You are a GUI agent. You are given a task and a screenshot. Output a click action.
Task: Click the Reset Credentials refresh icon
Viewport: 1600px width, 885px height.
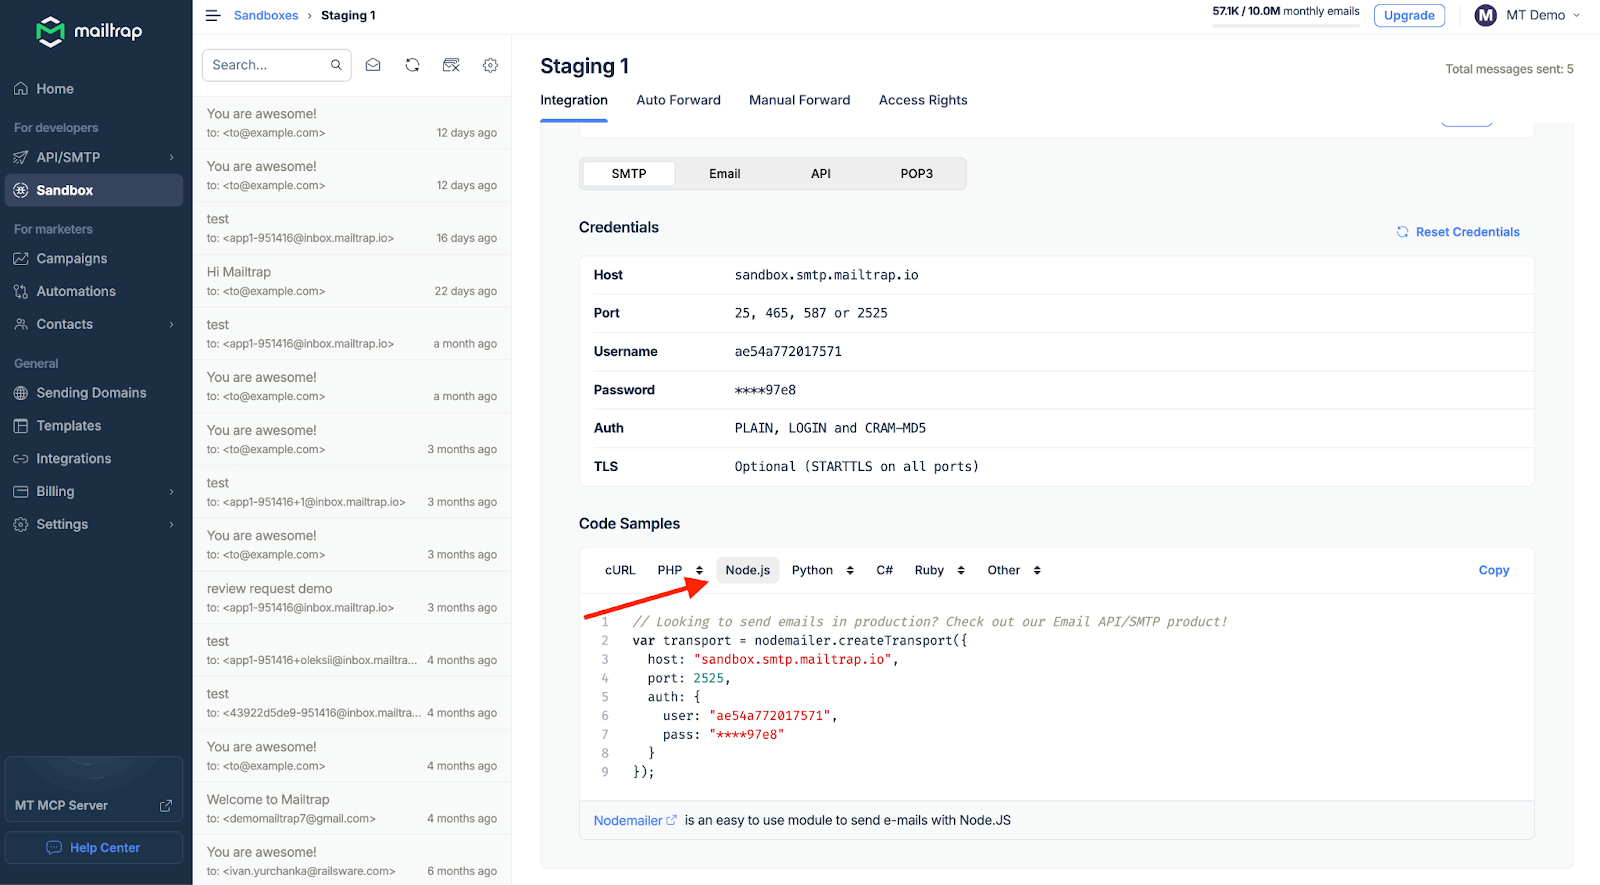point(1402,232)
